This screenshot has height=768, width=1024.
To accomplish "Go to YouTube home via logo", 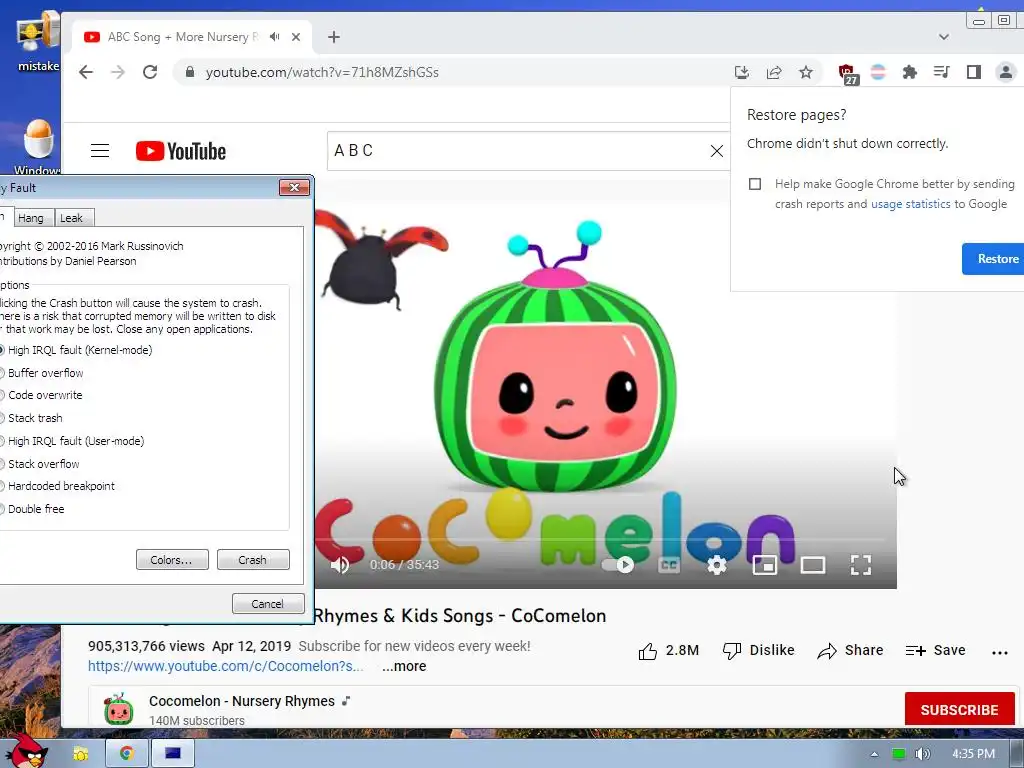I will pyautogui.click(x=181, y=151).
